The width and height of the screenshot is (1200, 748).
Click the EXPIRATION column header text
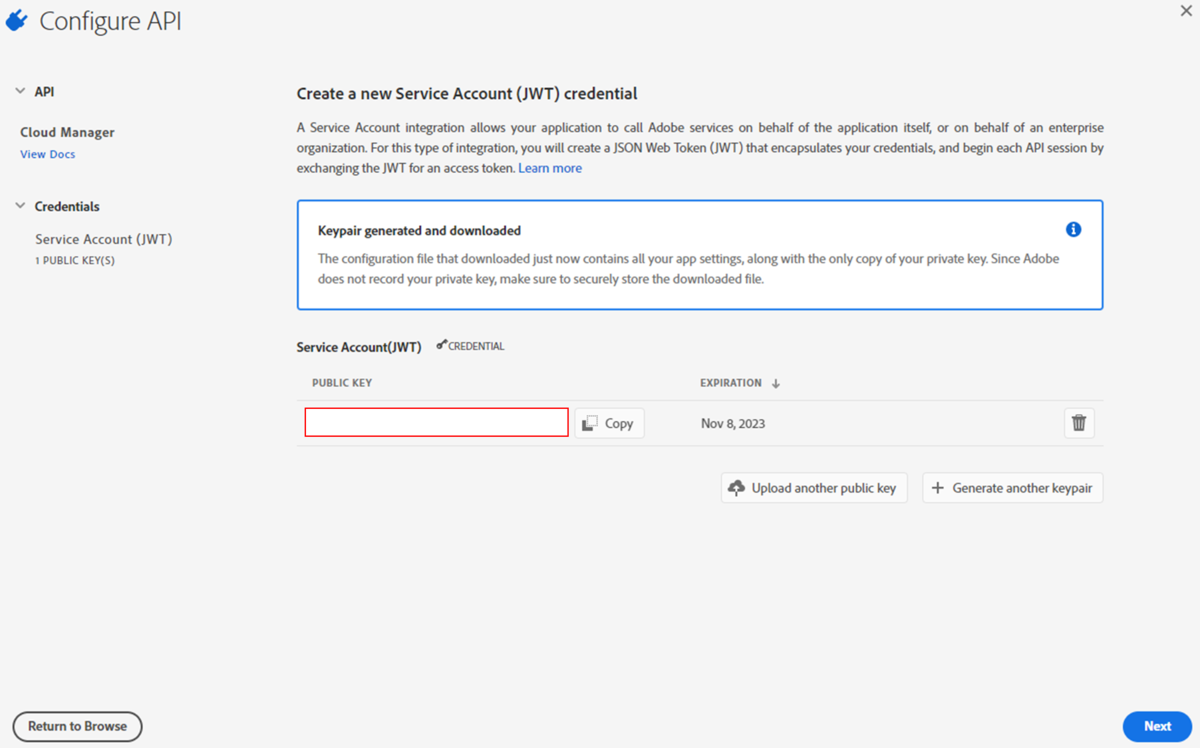(x=731, y=383)
